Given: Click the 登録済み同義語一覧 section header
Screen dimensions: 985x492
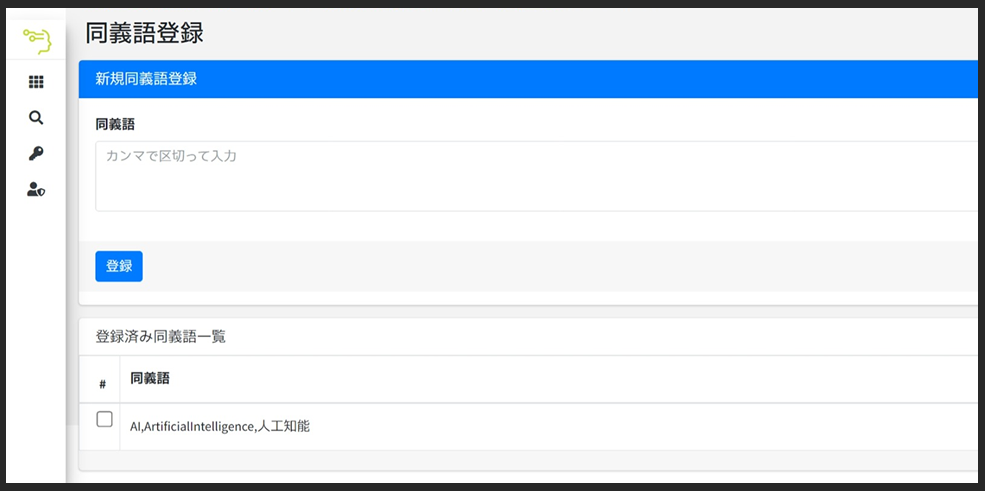Looking at the screenshot, I should pyautogui.click(x=160, y=337).
